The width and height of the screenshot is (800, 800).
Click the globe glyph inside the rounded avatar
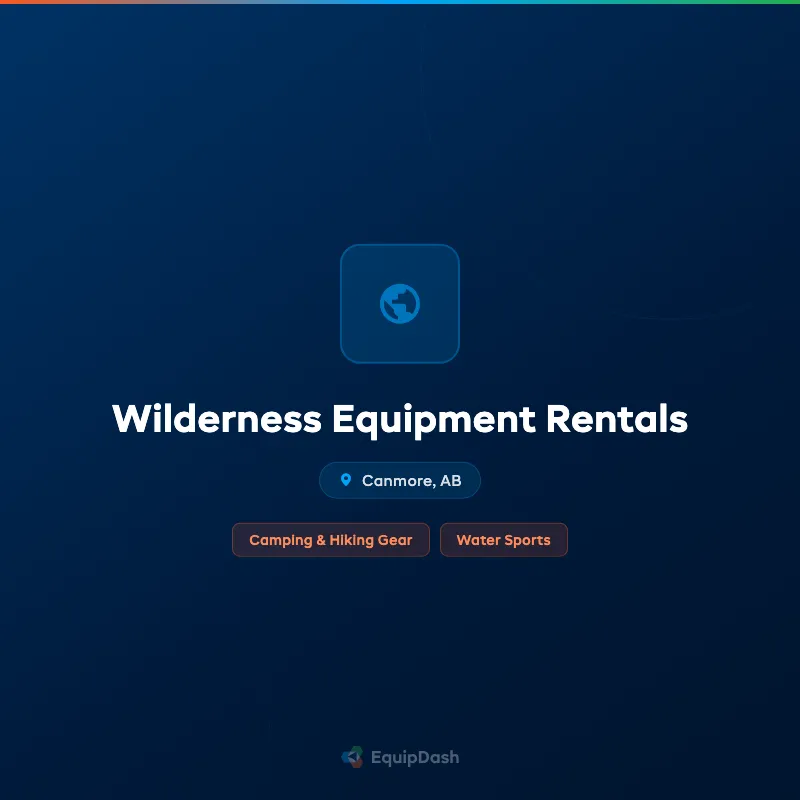400,303
